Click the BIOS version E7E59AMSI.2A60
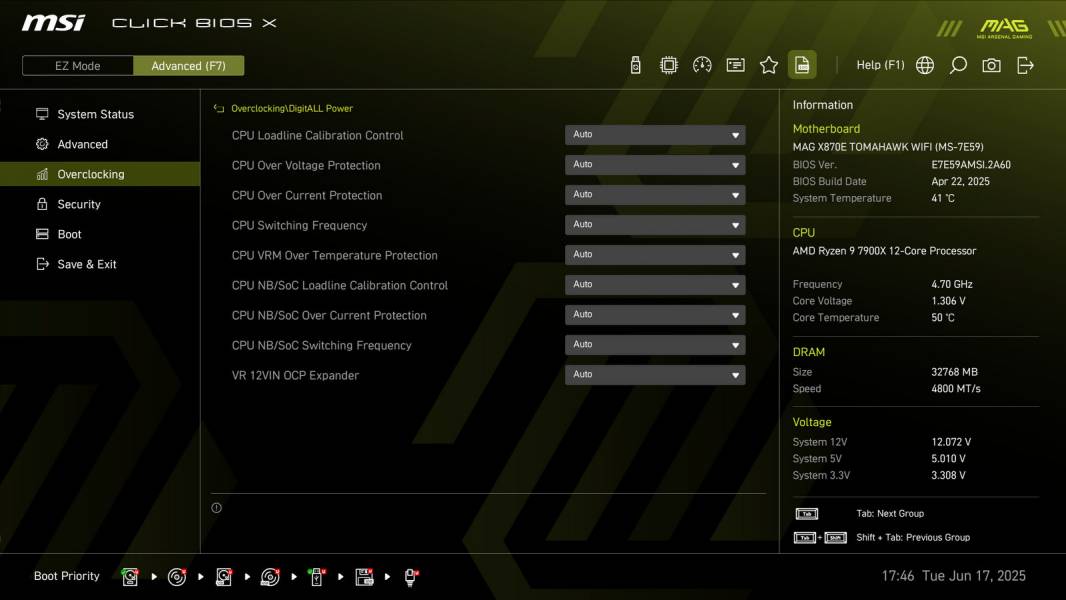Viewport: 1066px width, 600px height. click(971, 164)
